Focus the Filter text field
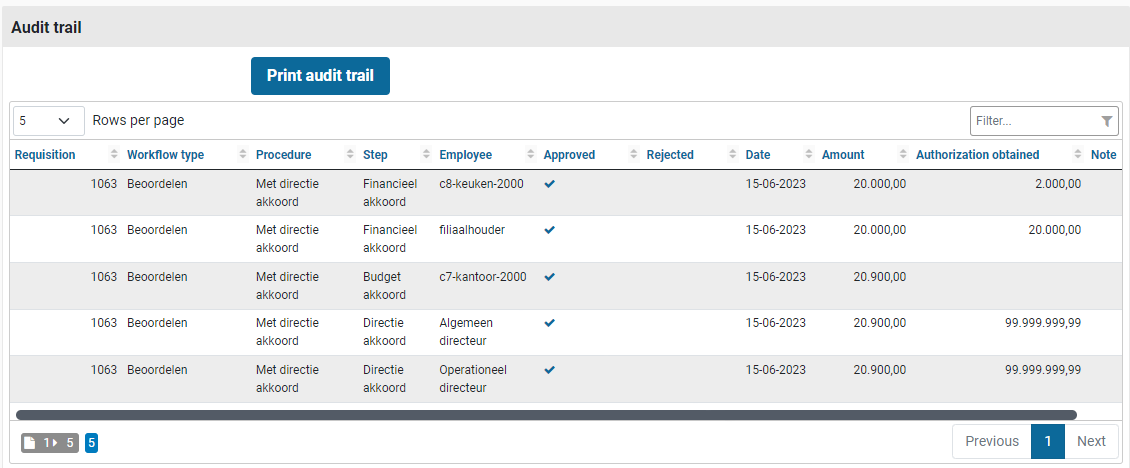1130x468 pixels. point(1033,121)
